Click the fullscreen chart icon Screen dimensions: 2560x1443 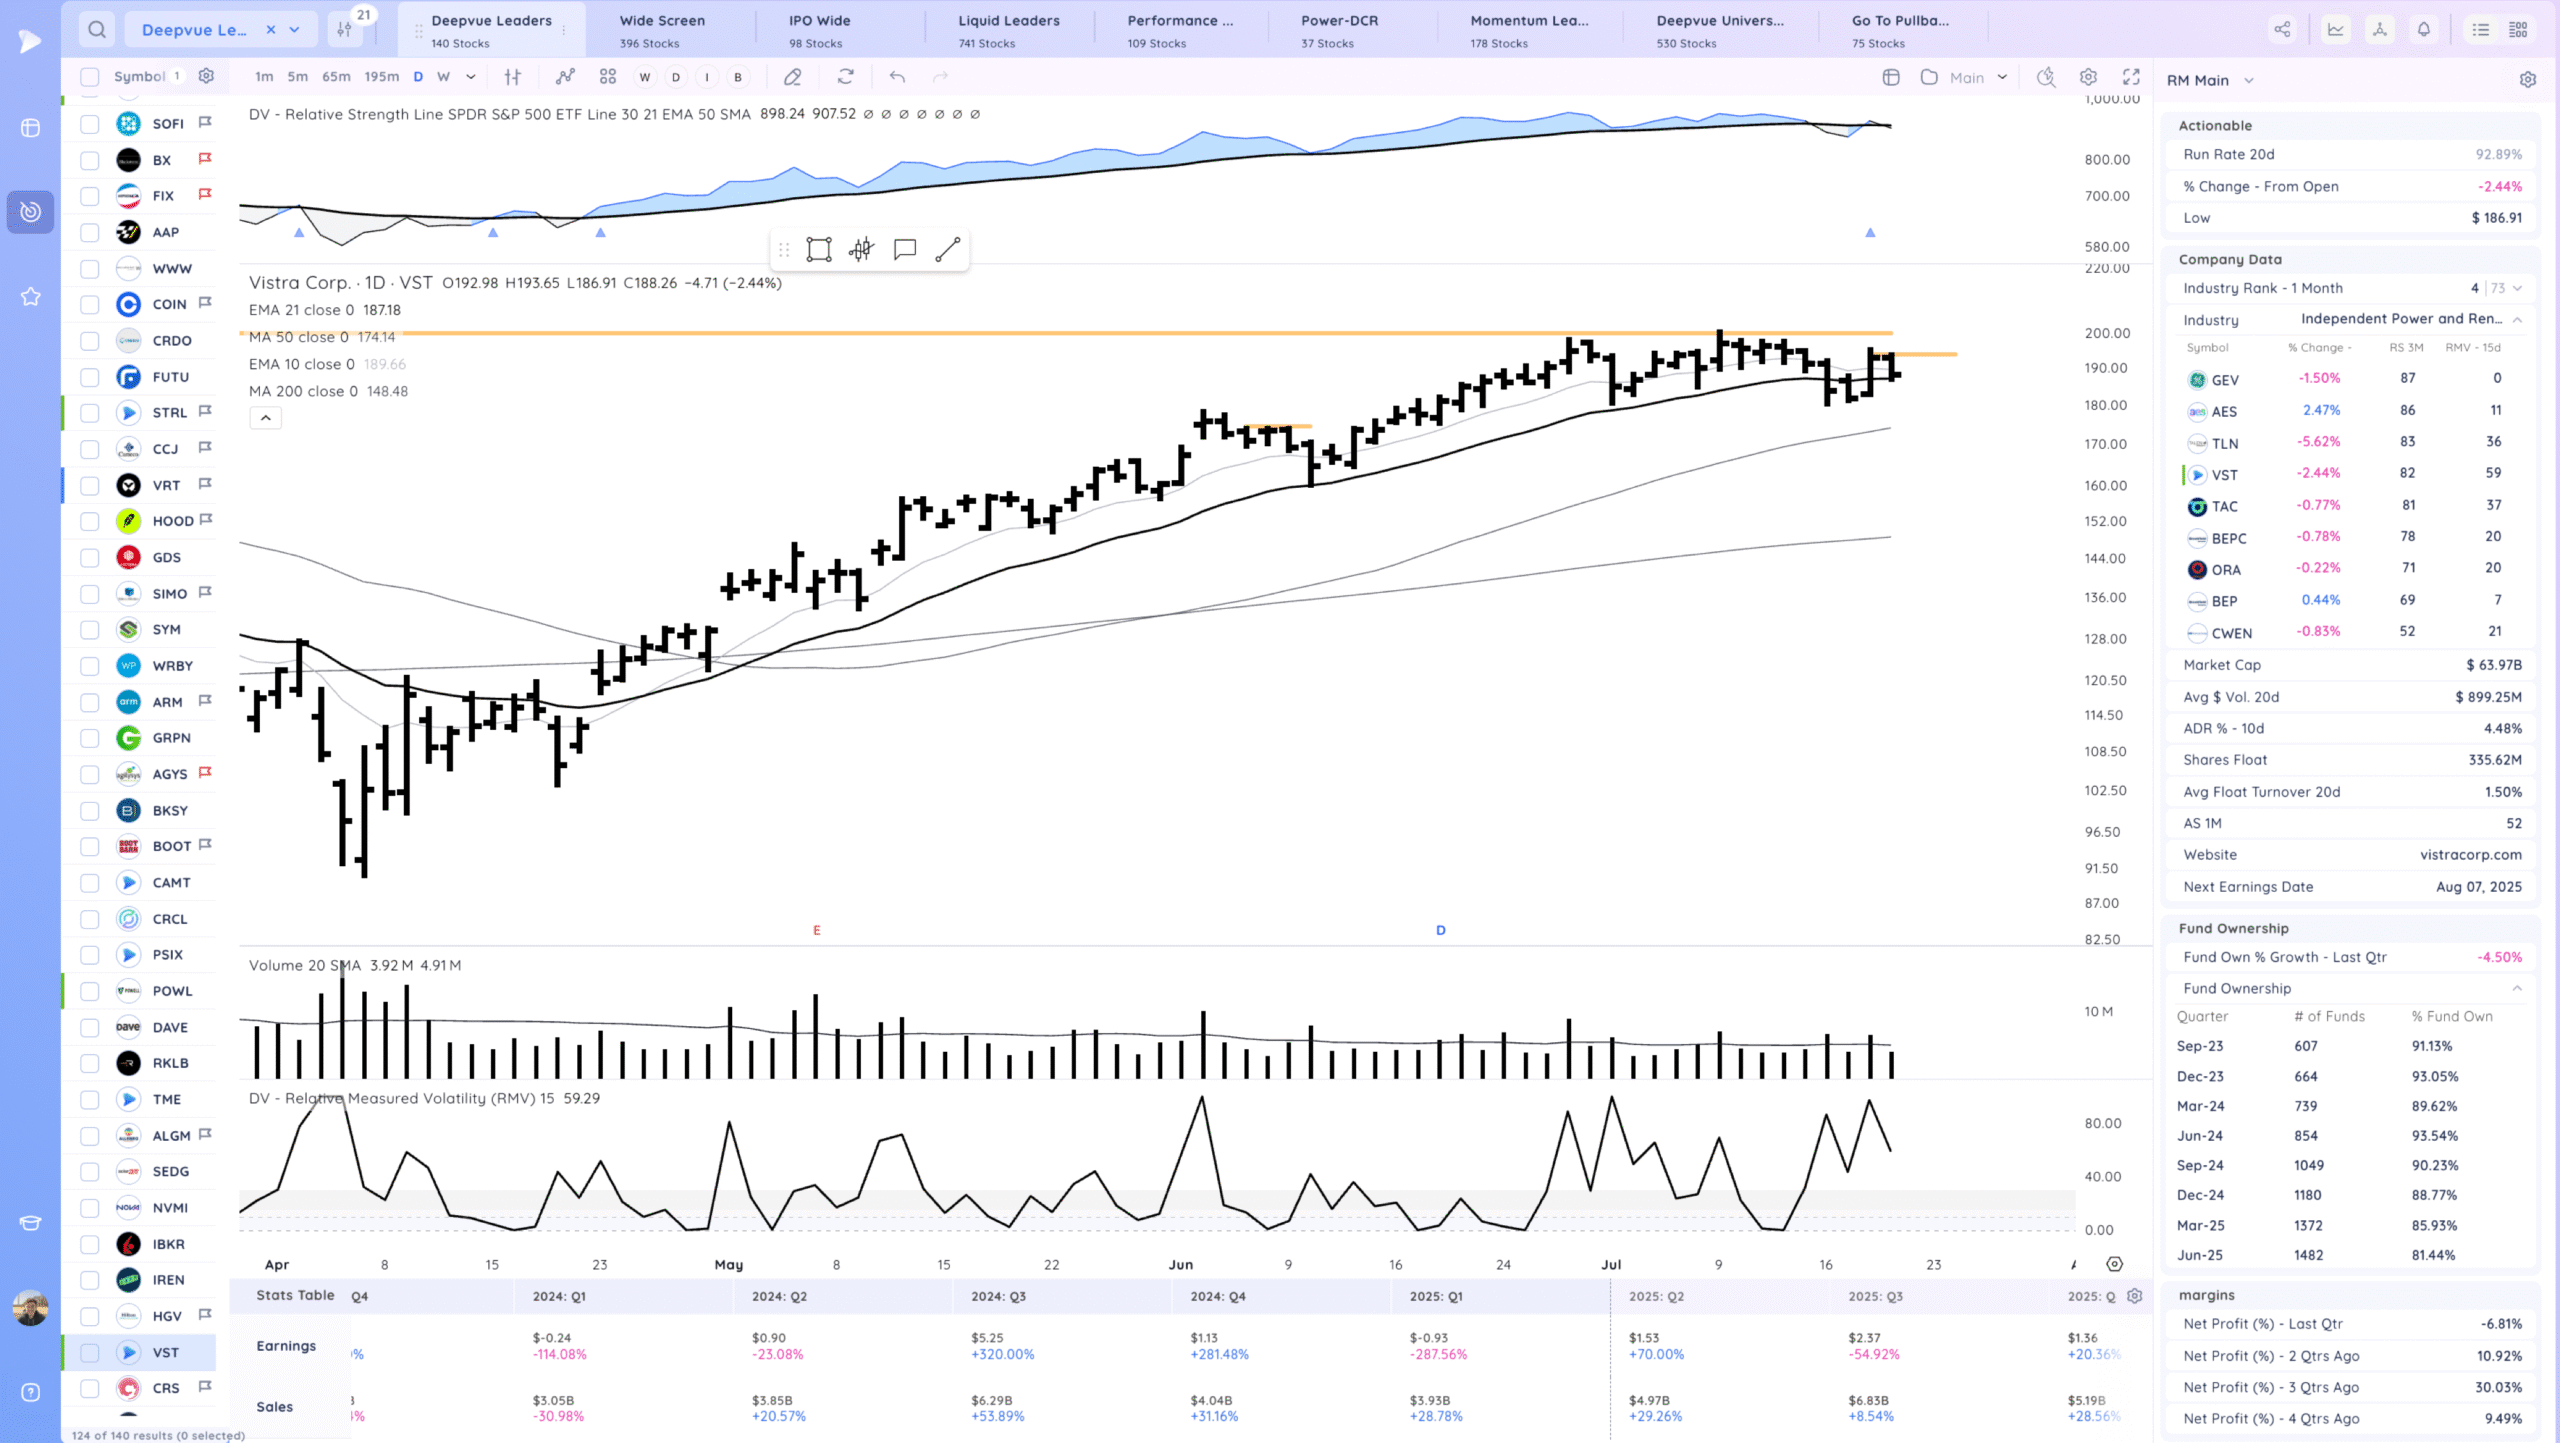(2131, 77)
